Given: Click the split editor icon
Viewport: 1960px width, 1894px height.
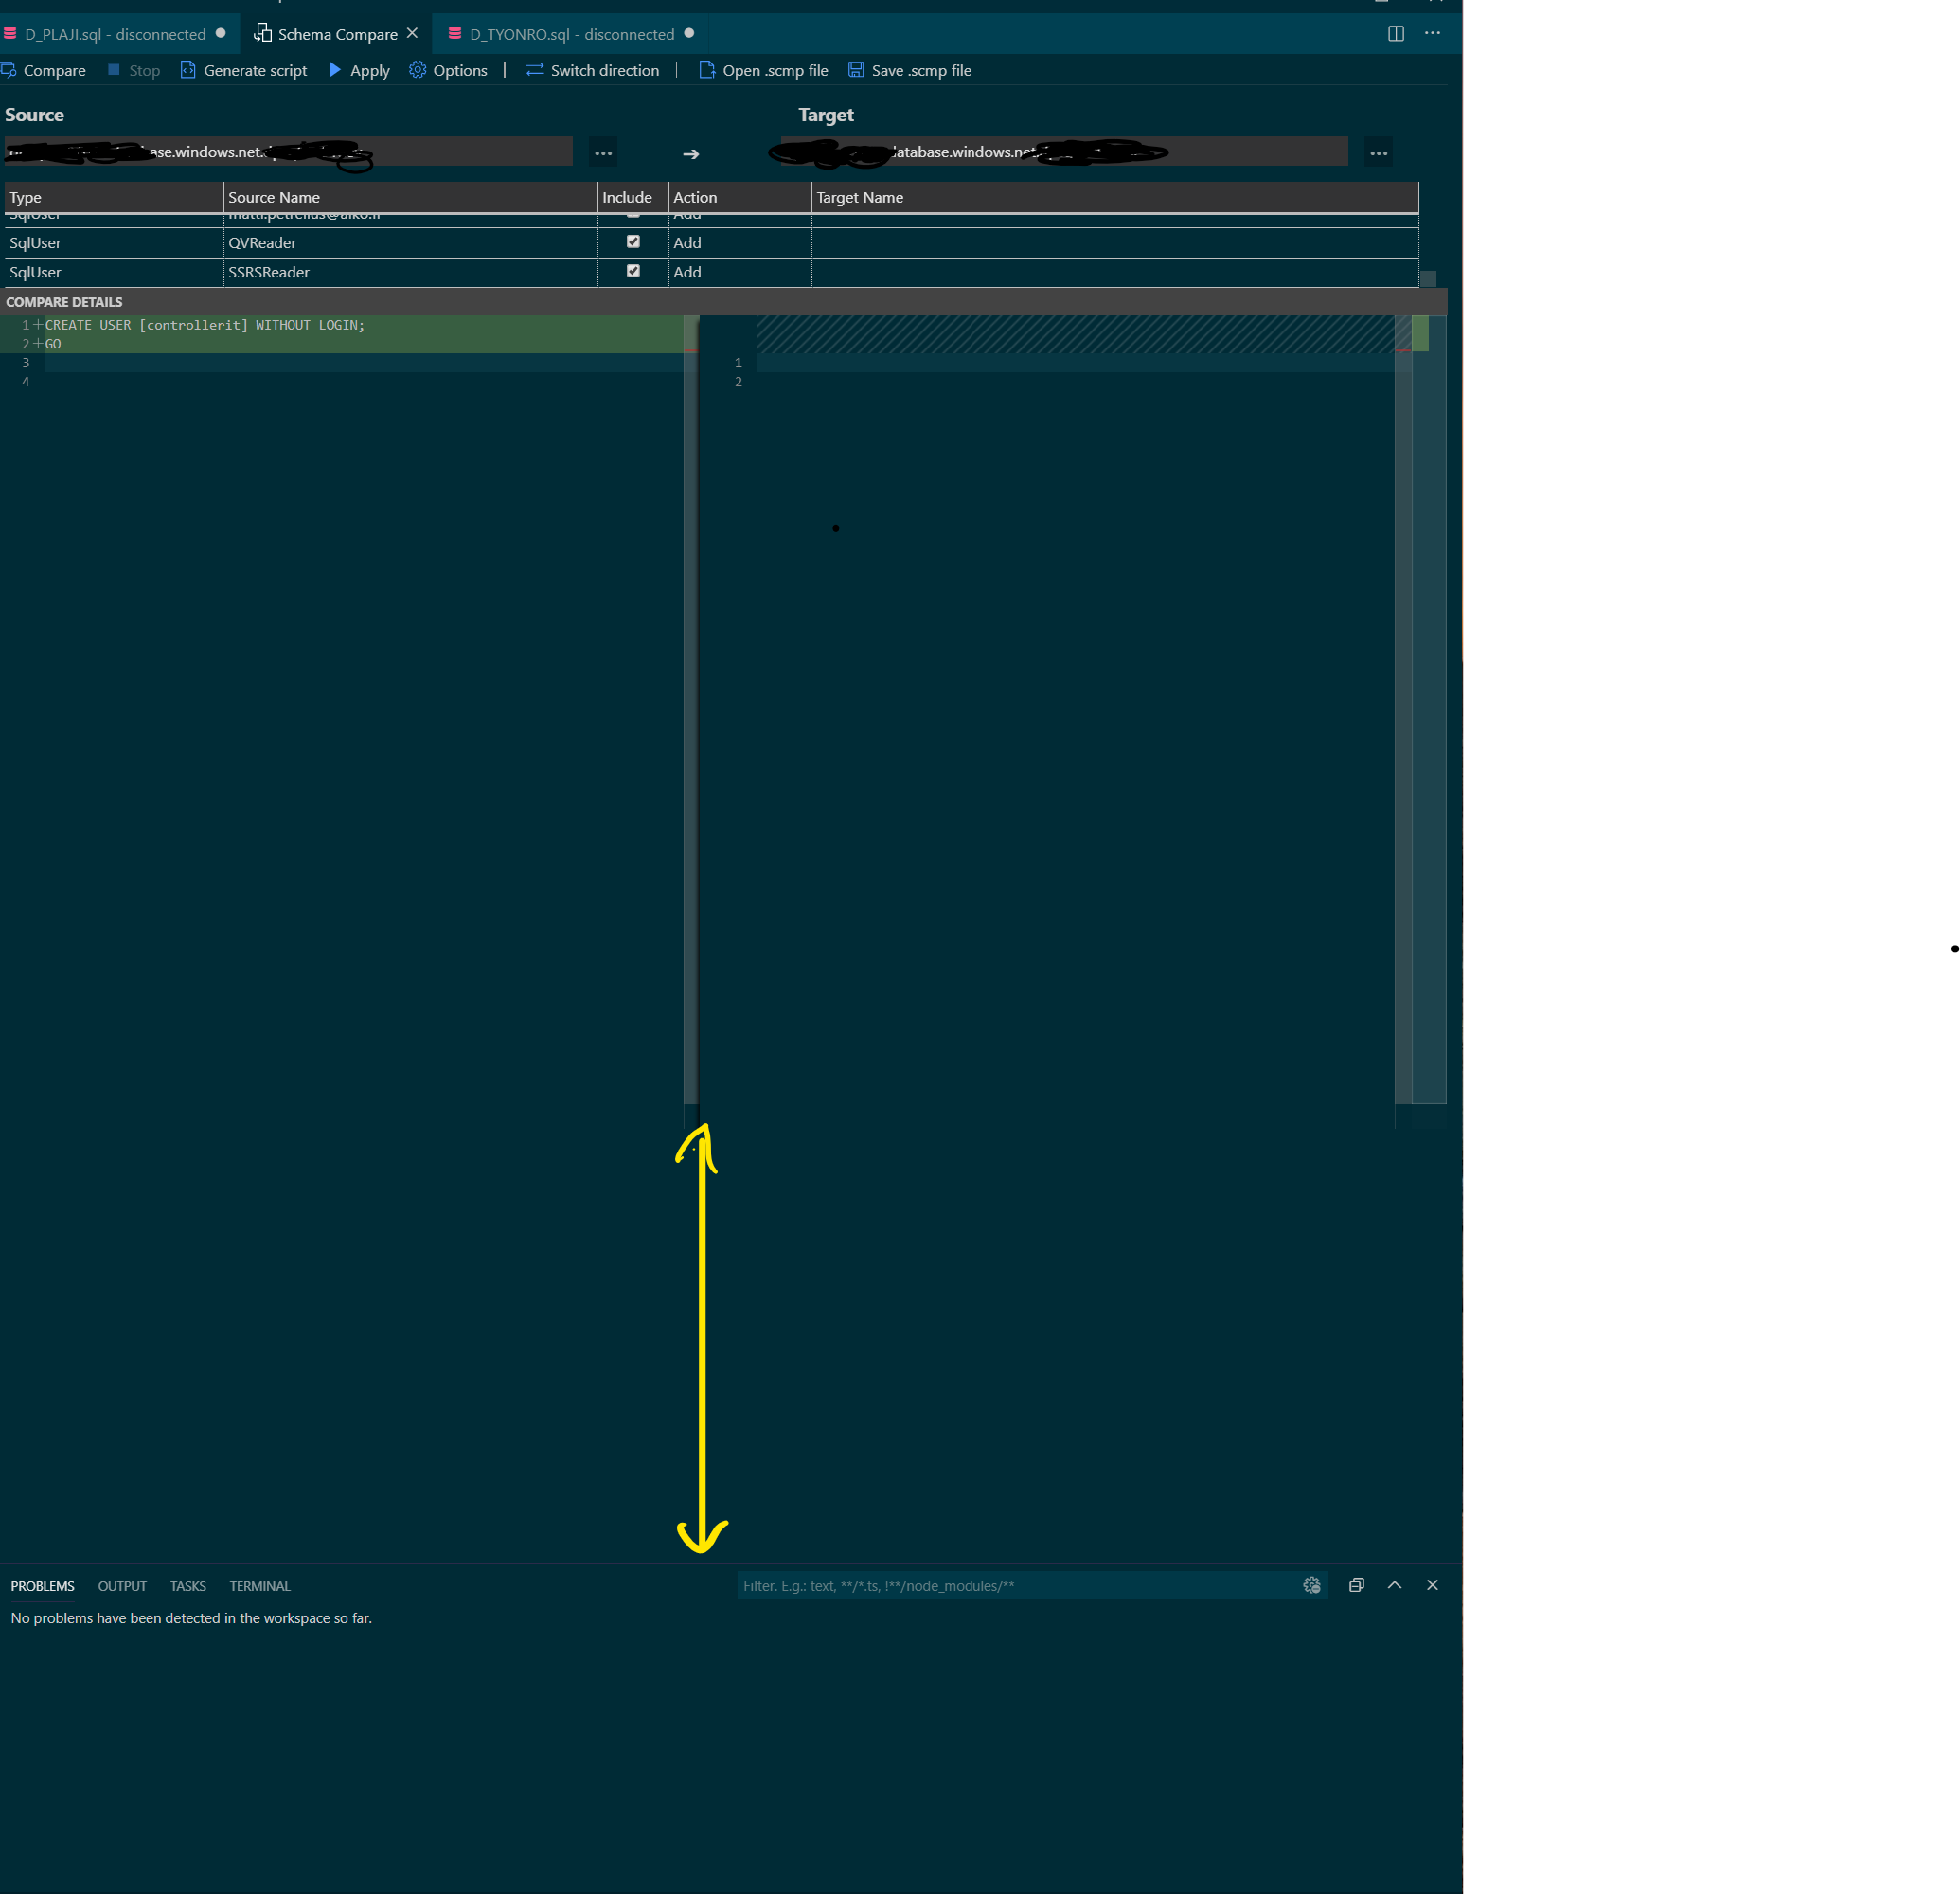Looking at the screenshot, I should (1395, 33).
